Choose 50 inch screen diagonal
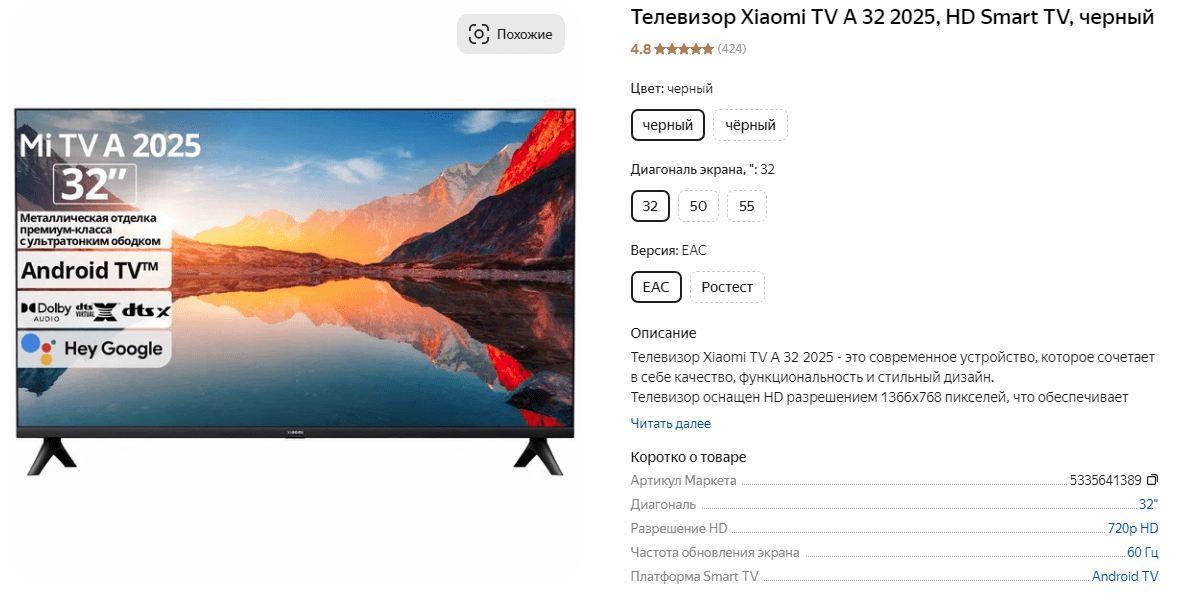 (x=698, y=206)
